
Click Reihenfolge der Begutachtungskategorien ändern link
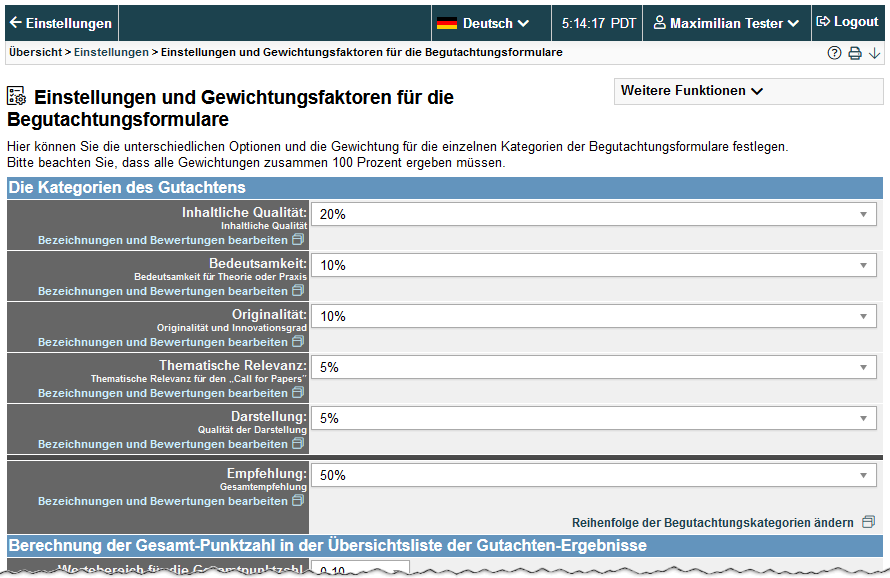tap(712, 522)
